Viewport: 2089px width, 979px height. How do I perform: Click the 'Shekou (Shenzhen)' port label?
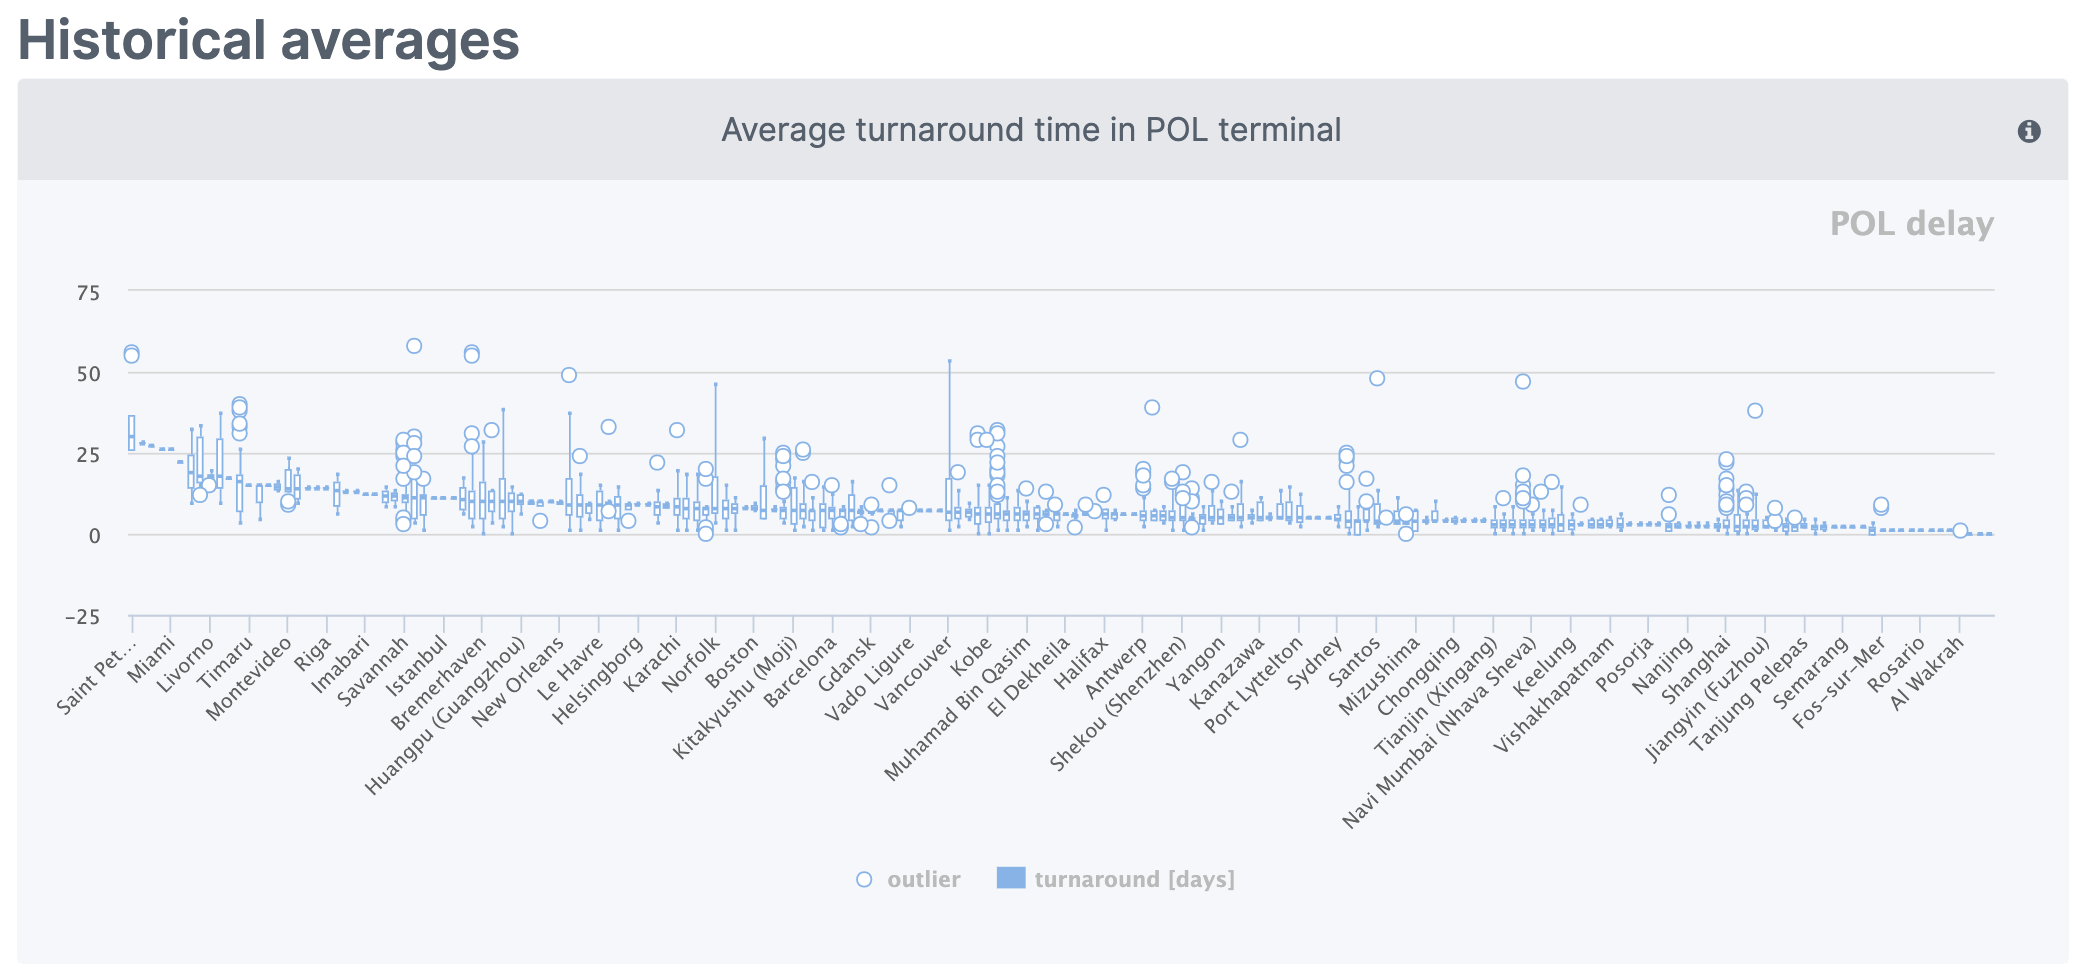pos(1119,706)
